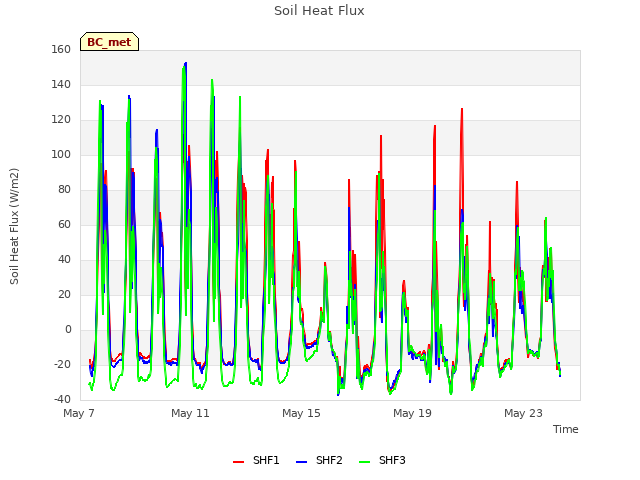Click the 60 y-axis tick label
Viewport: 640px width, 480px height.
click(64, 224)
